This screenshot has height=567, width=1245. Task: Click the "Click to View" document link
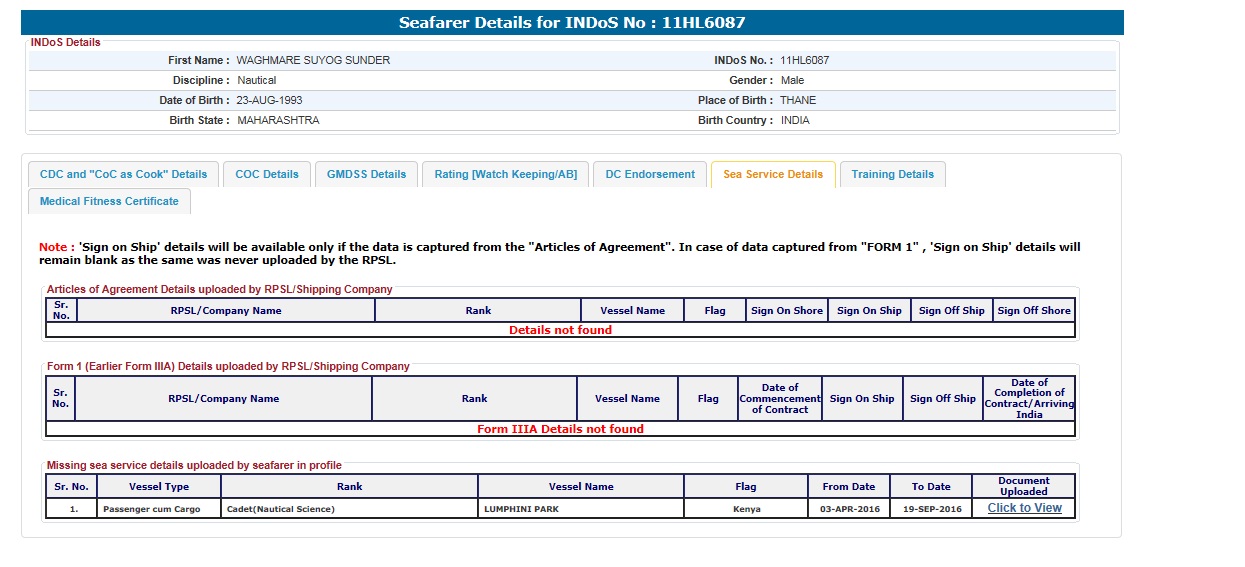pos(1024,508)
